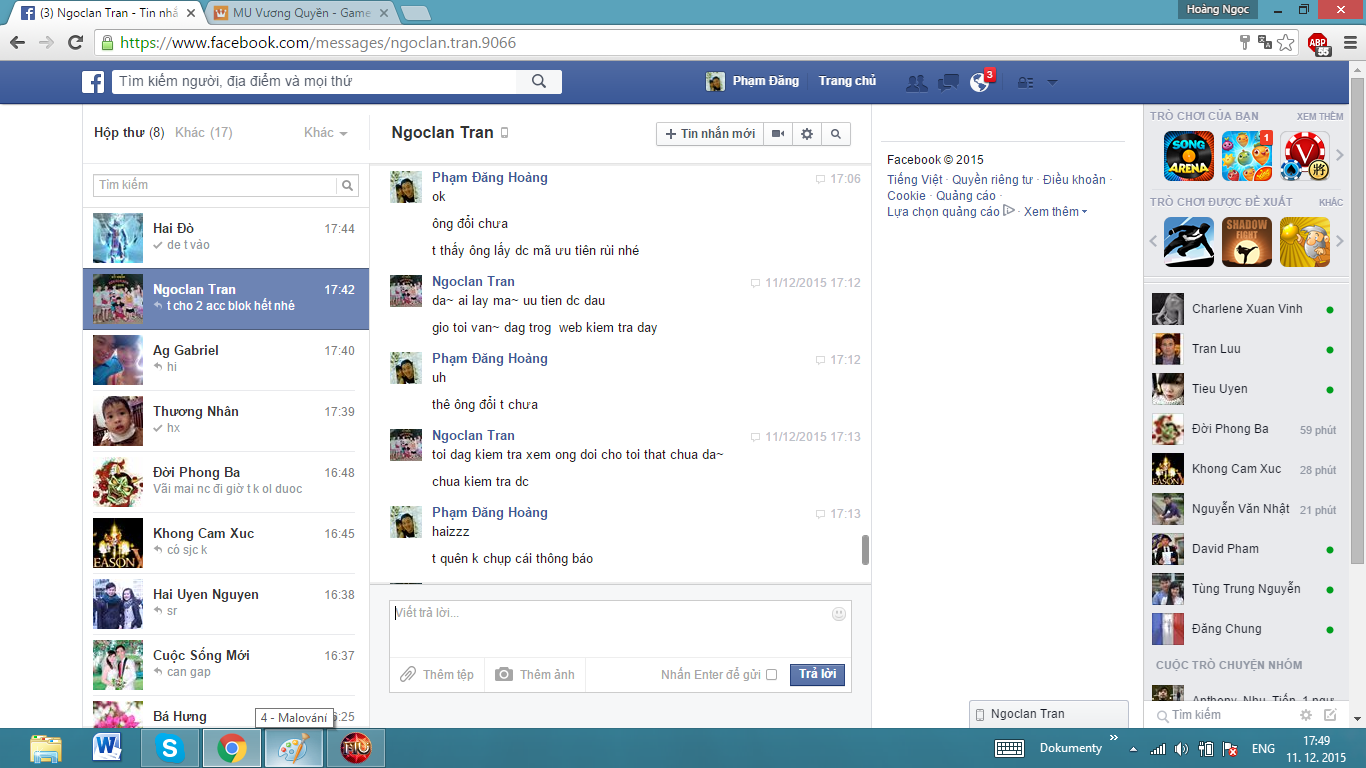Click the Song Arena game icon
This screenshot has height=768, width=1366.
[x=1189, y=156]
